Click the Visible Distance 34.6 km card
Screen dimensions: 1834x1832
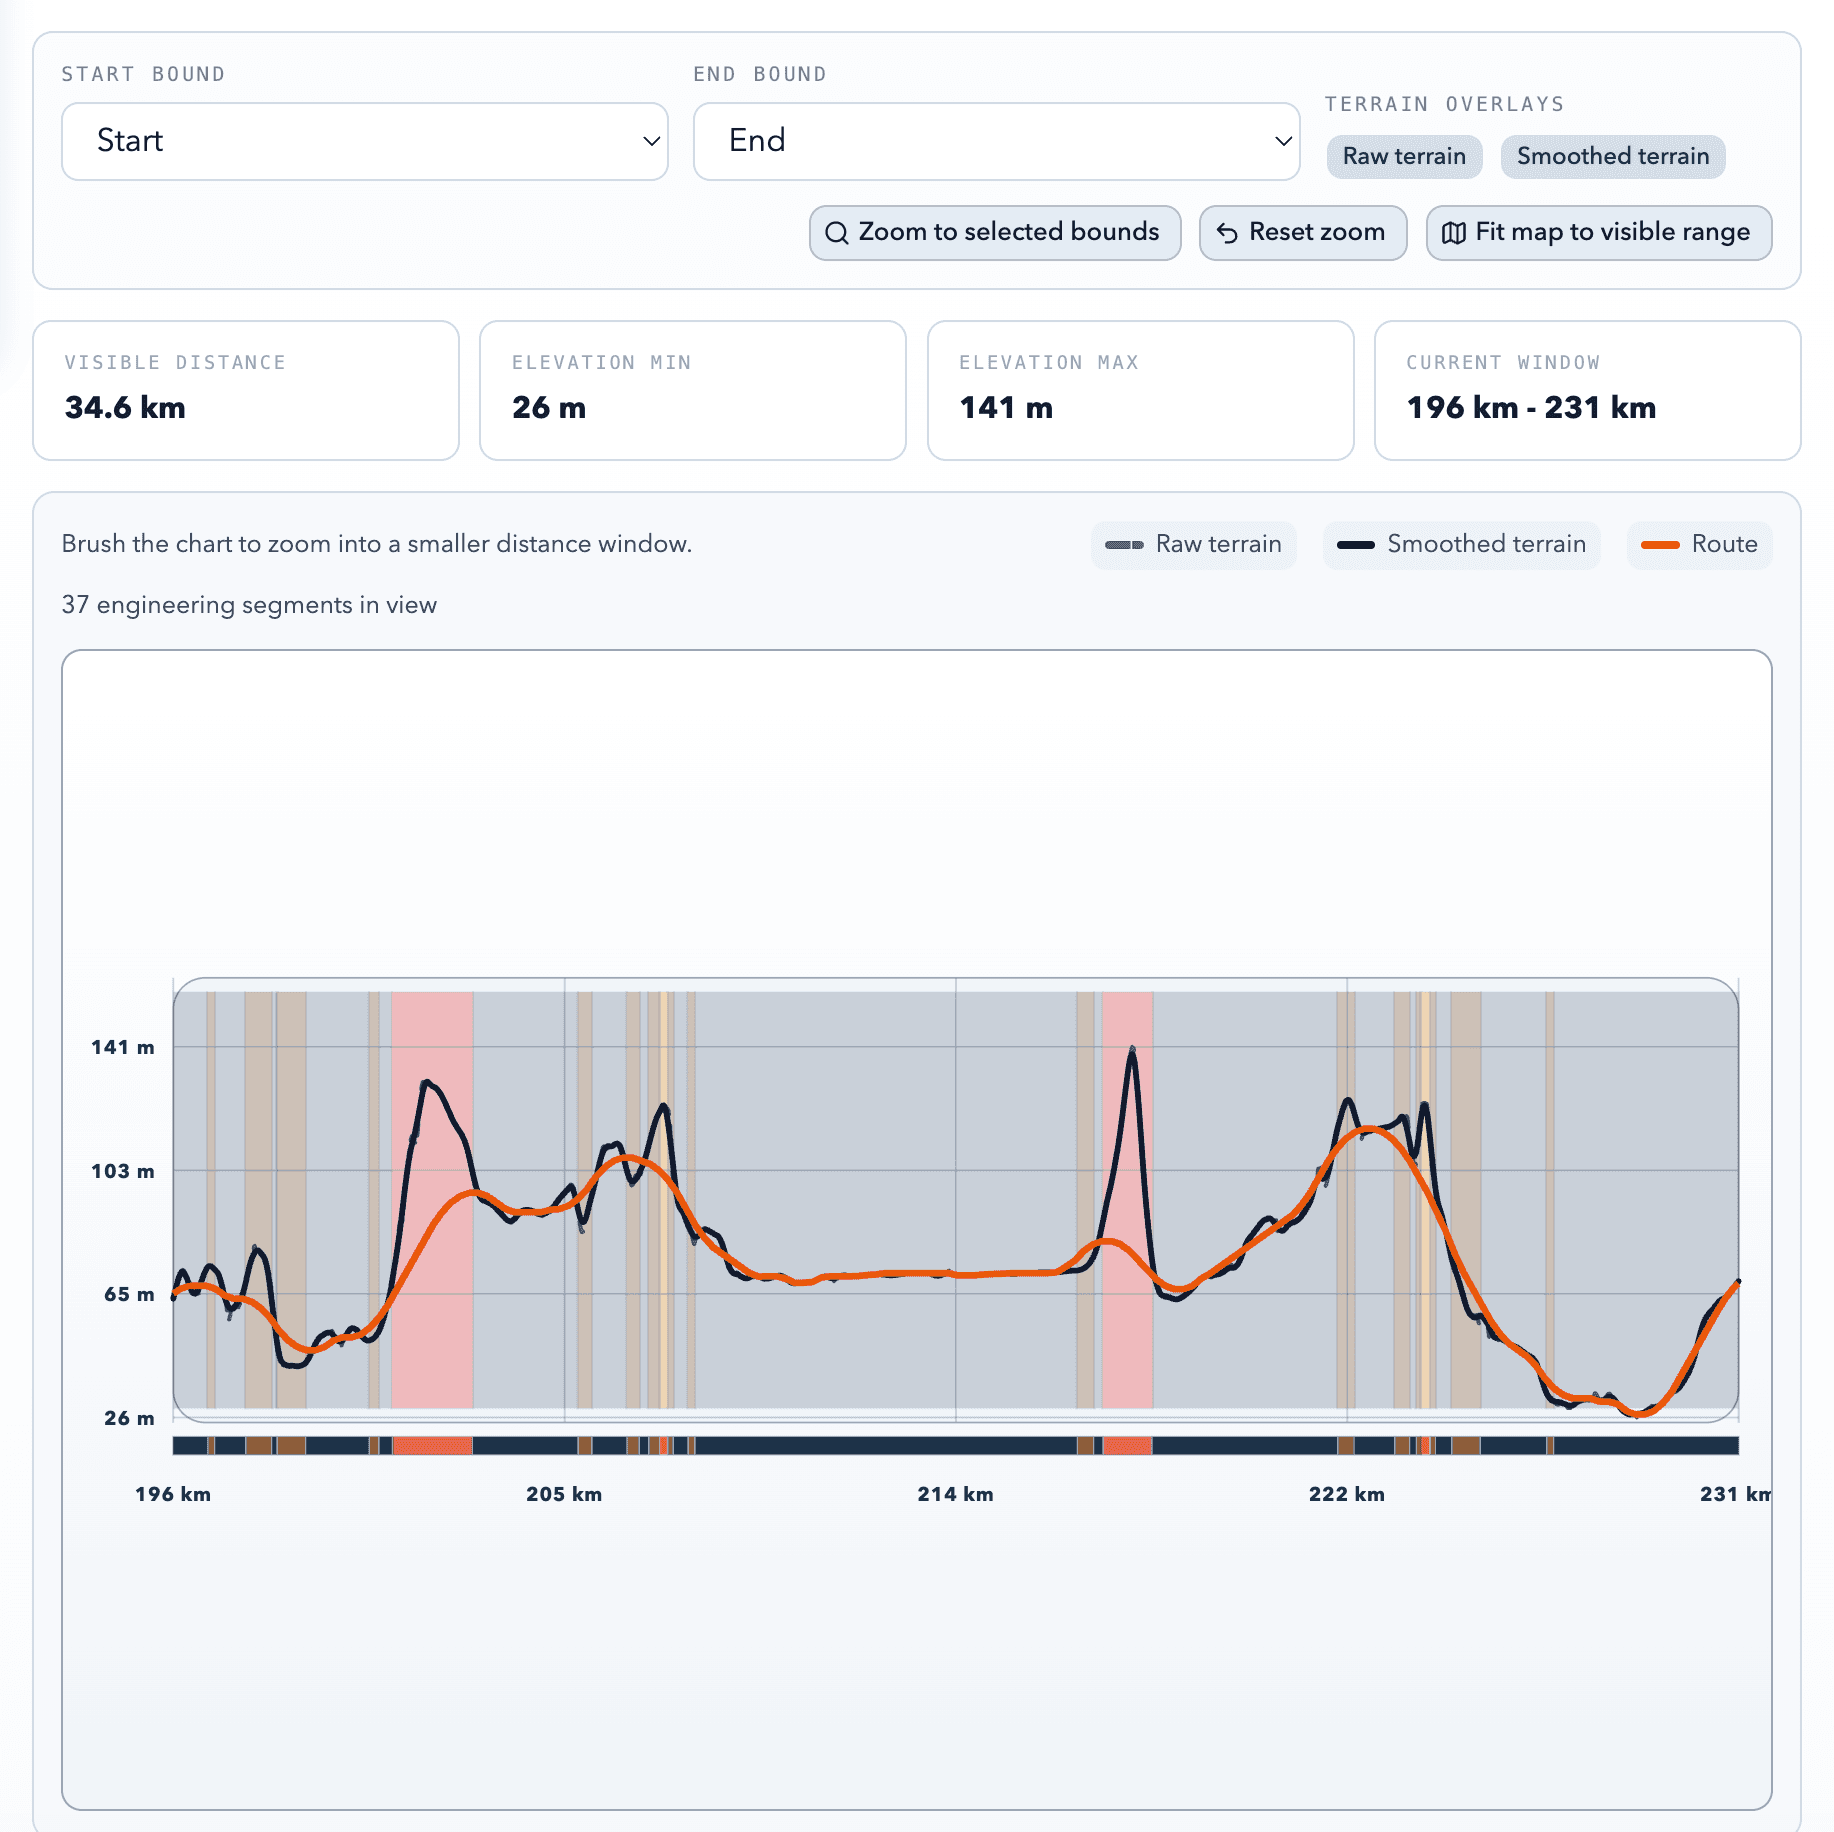click(x=246, y=390)
